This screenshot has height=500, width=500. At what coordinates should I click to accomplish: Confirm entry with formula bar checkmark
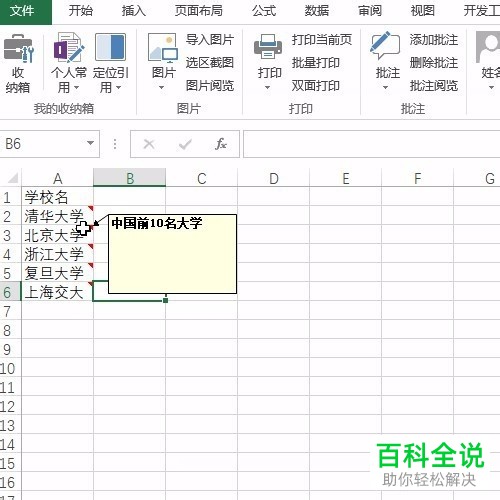point(185,144)
